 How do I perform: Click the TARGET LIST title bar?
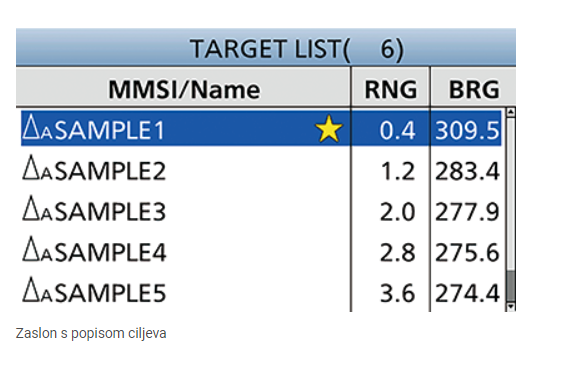(266, 47)
